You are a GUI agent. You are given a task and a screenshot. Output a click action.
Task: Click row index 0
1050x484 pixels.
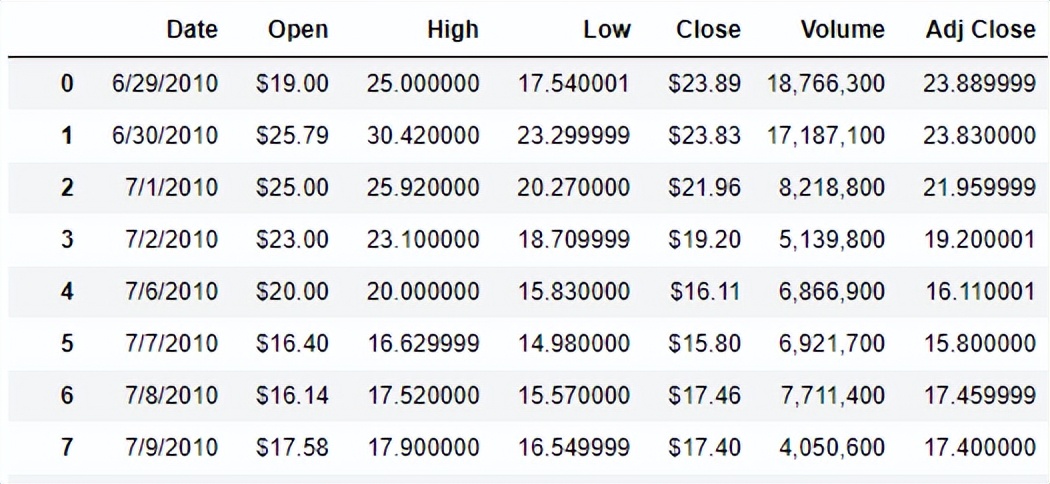pyautogui.click(x=67, y=84)
